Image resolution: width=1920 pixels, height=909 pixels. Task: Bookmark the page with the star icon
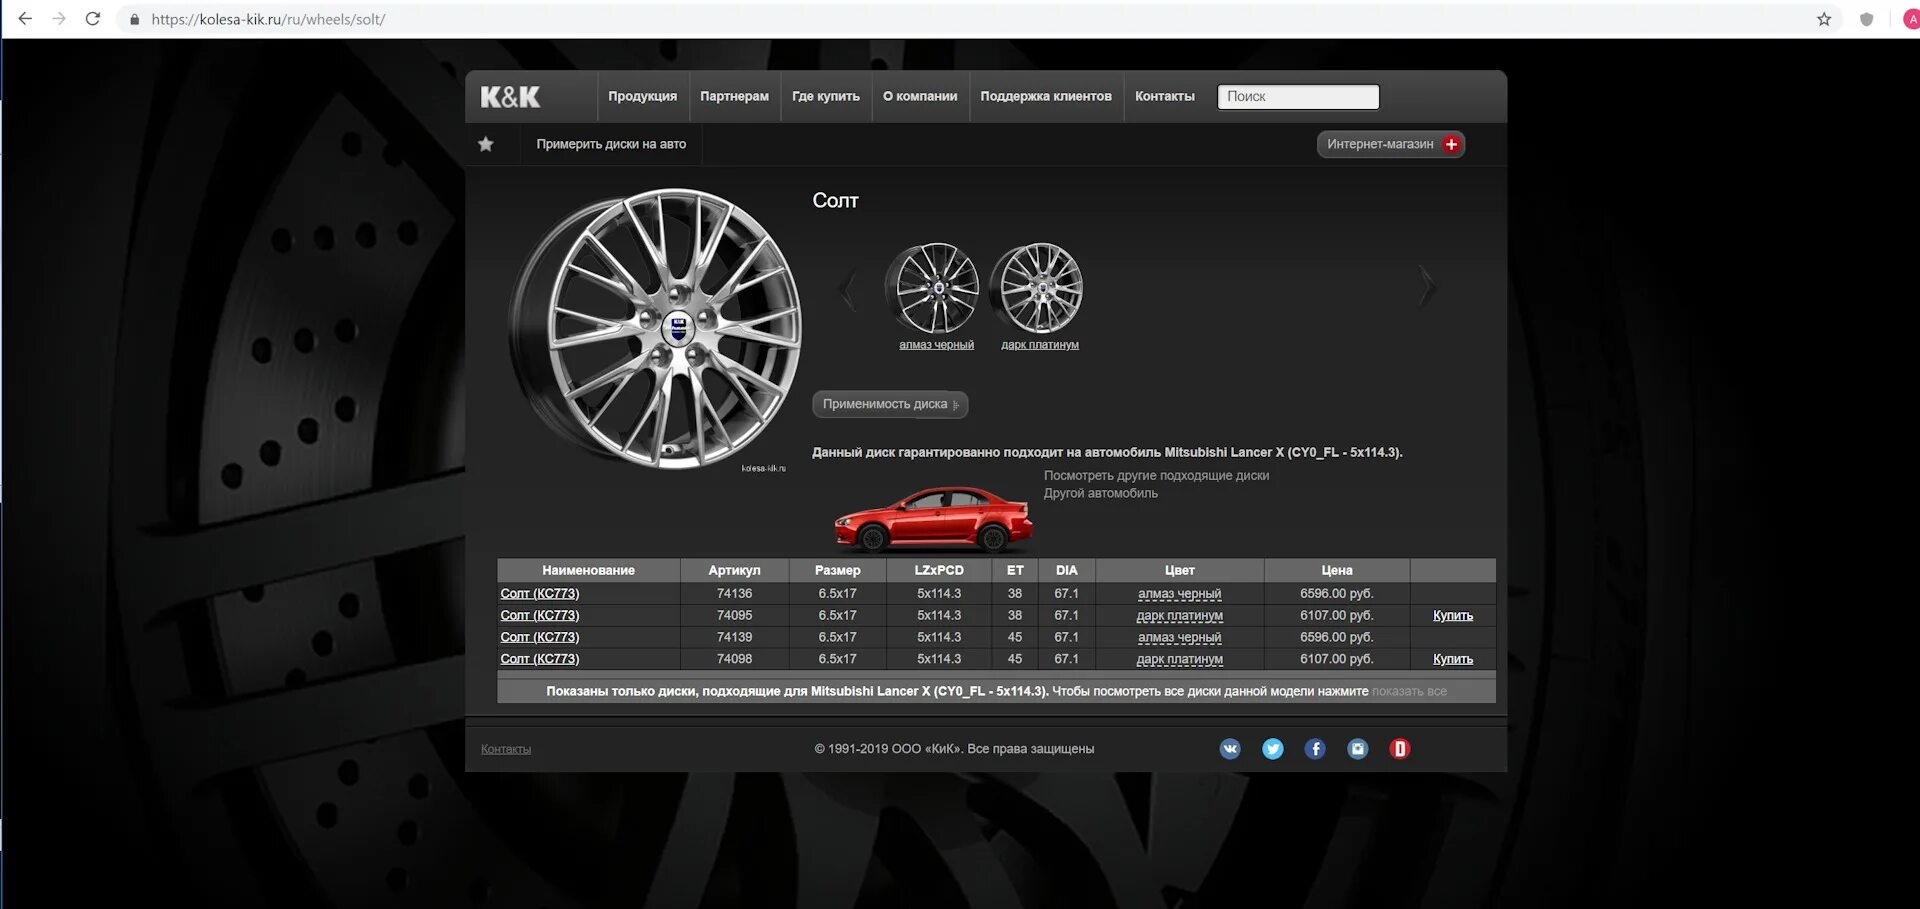1824,19
